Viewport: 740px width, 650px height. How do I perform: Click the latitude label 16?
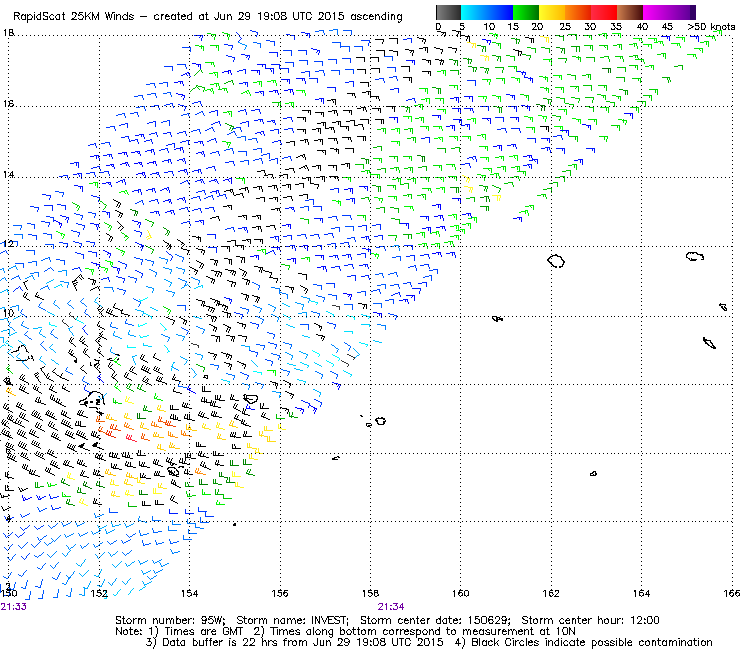(x=8, y=104)
